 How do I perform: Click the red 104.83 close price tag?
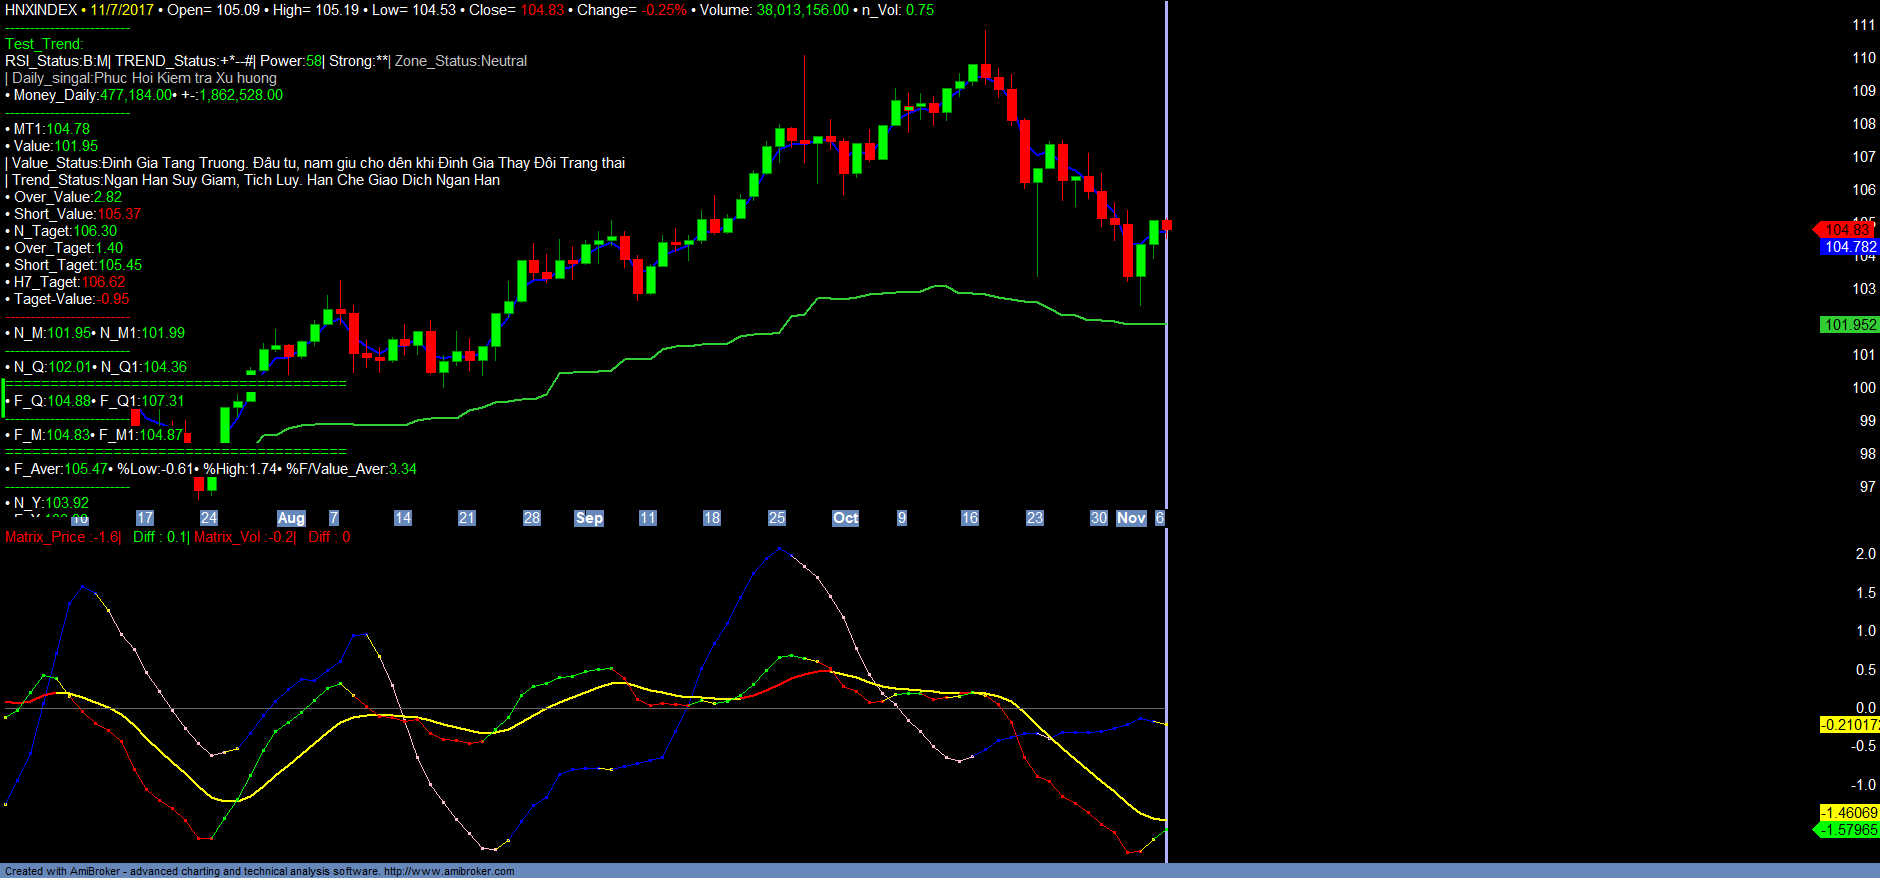pyautogui.click(x=1847, y=230)
